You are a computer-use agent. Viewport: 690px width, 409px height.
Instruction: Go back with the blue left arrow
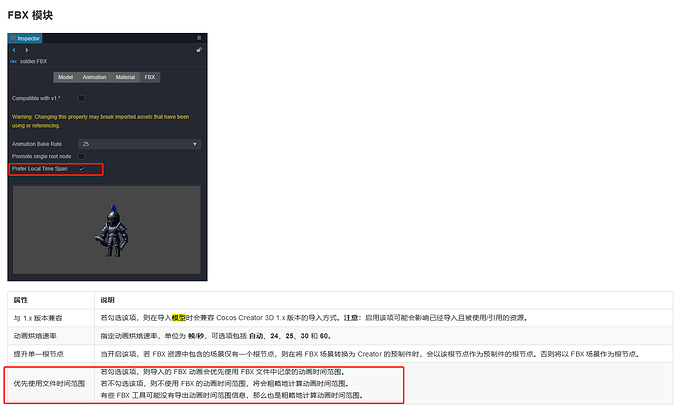point(14,50)
